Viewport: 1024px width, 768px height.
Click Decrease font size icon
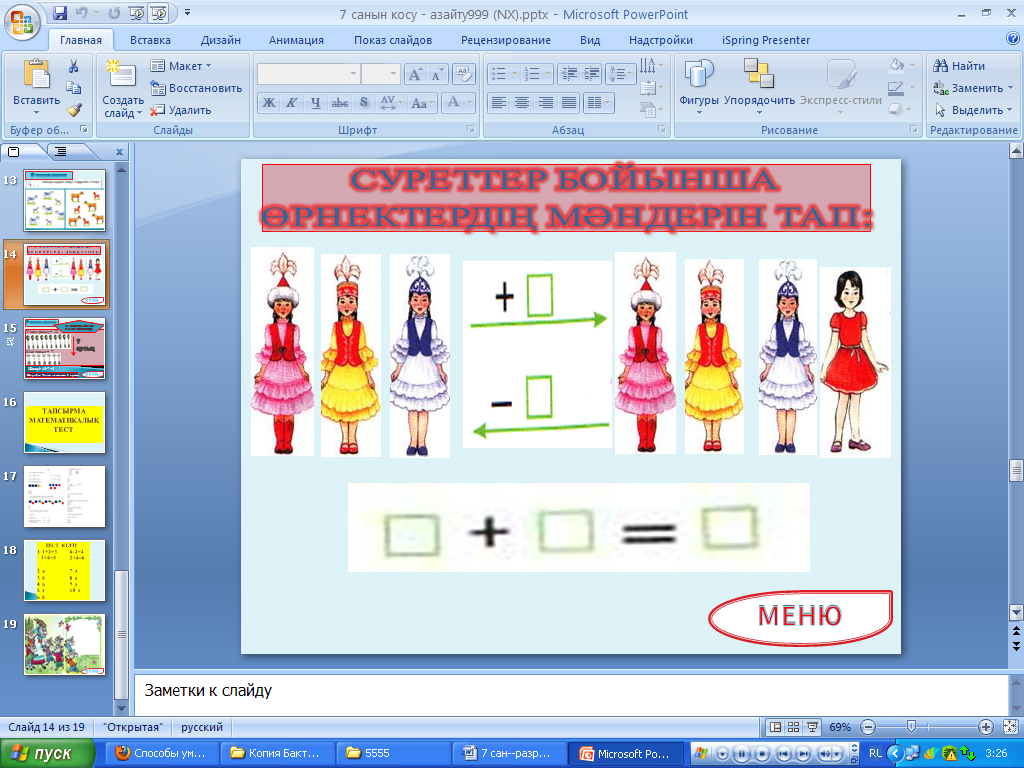(x=436, y=74)
